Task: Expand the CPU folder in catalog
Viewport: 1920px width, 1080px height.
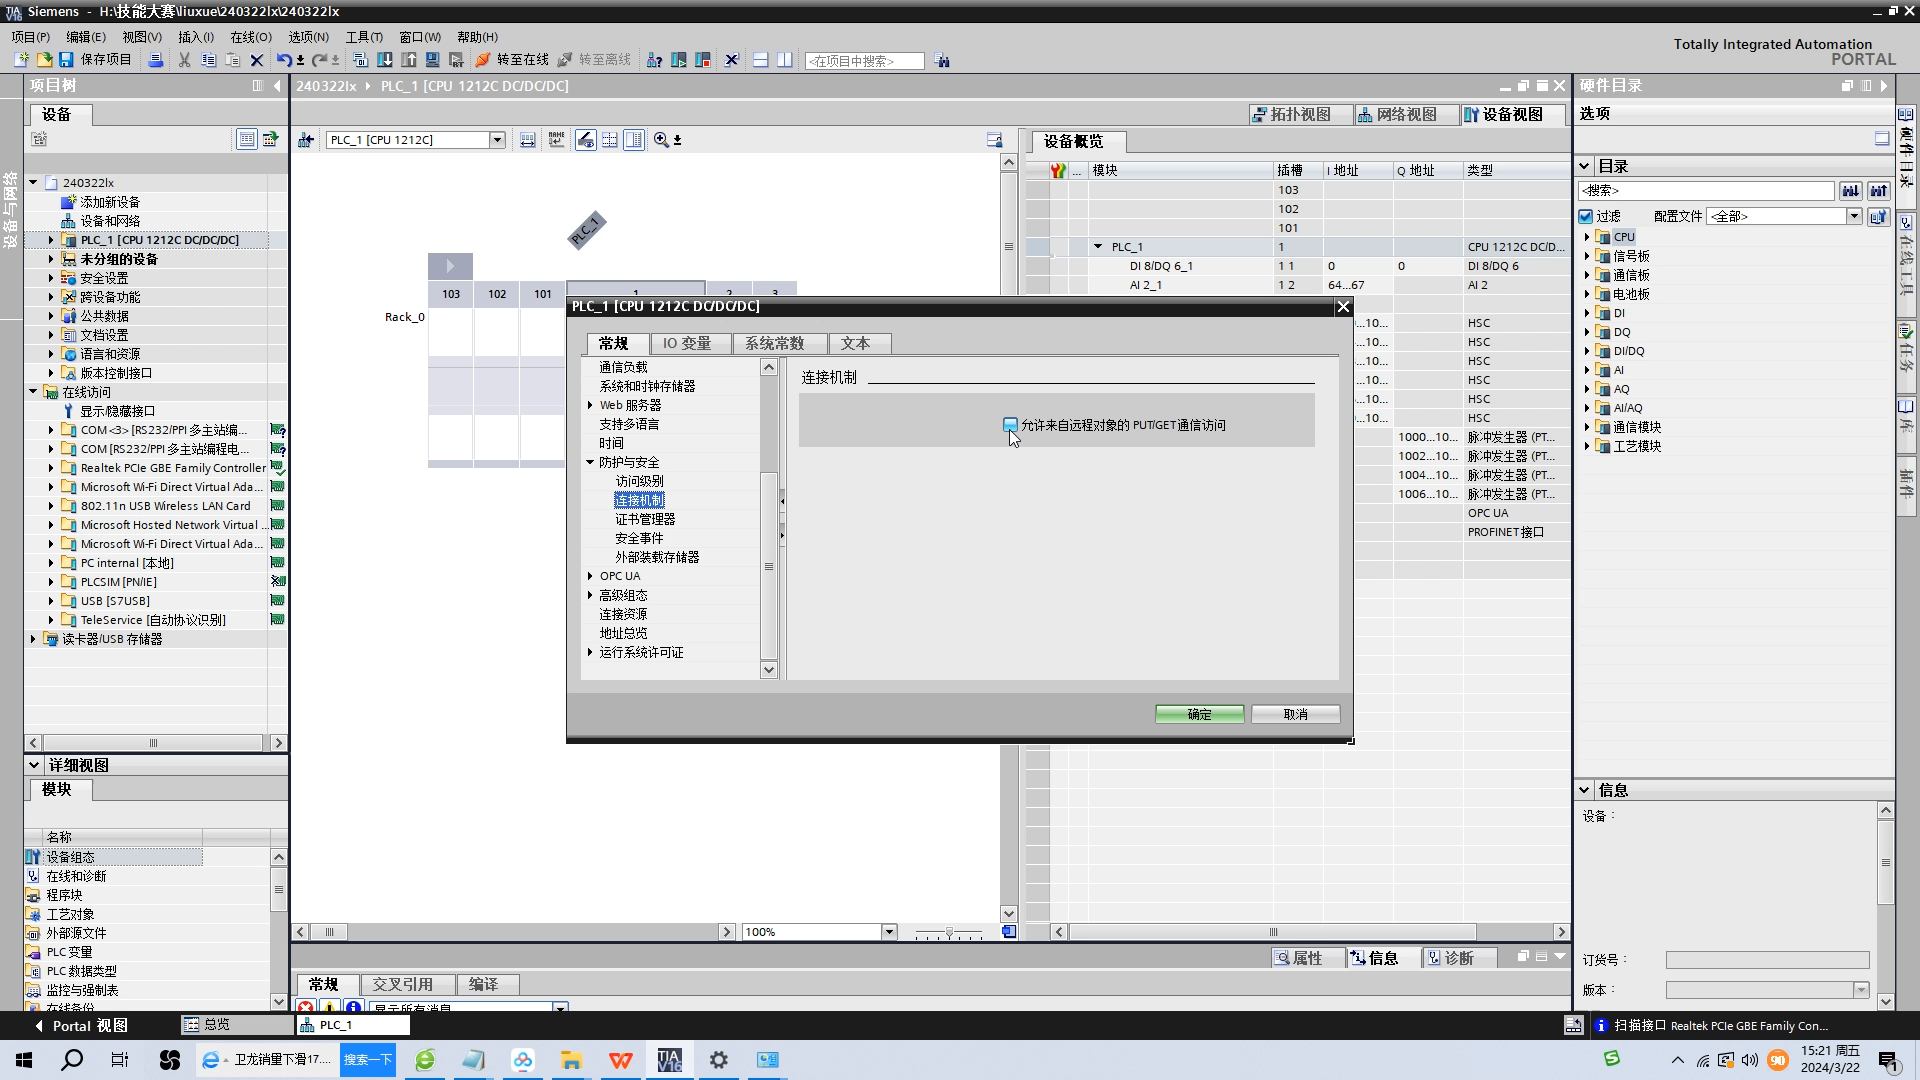Action: point(1587,237)
